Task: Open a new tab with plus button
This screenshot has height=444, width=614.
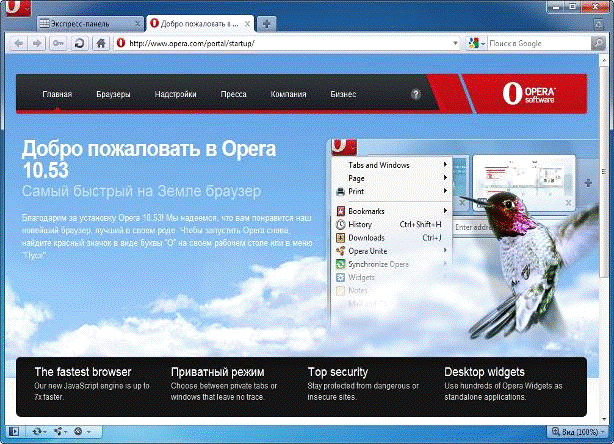Action: coord(266,22)
